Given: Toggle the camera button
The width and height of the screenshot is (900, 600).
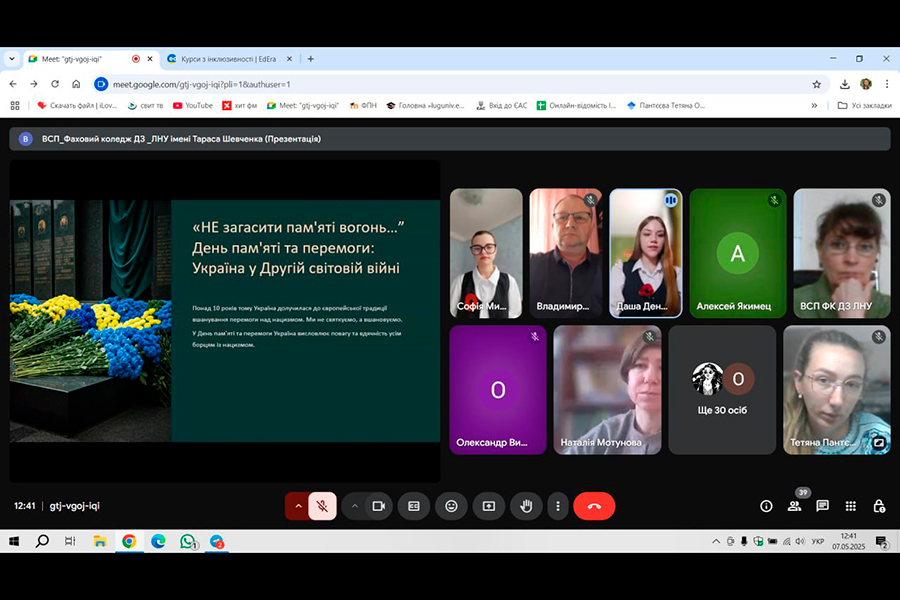Looking at the screenshot, I should (x=379, y=506).
